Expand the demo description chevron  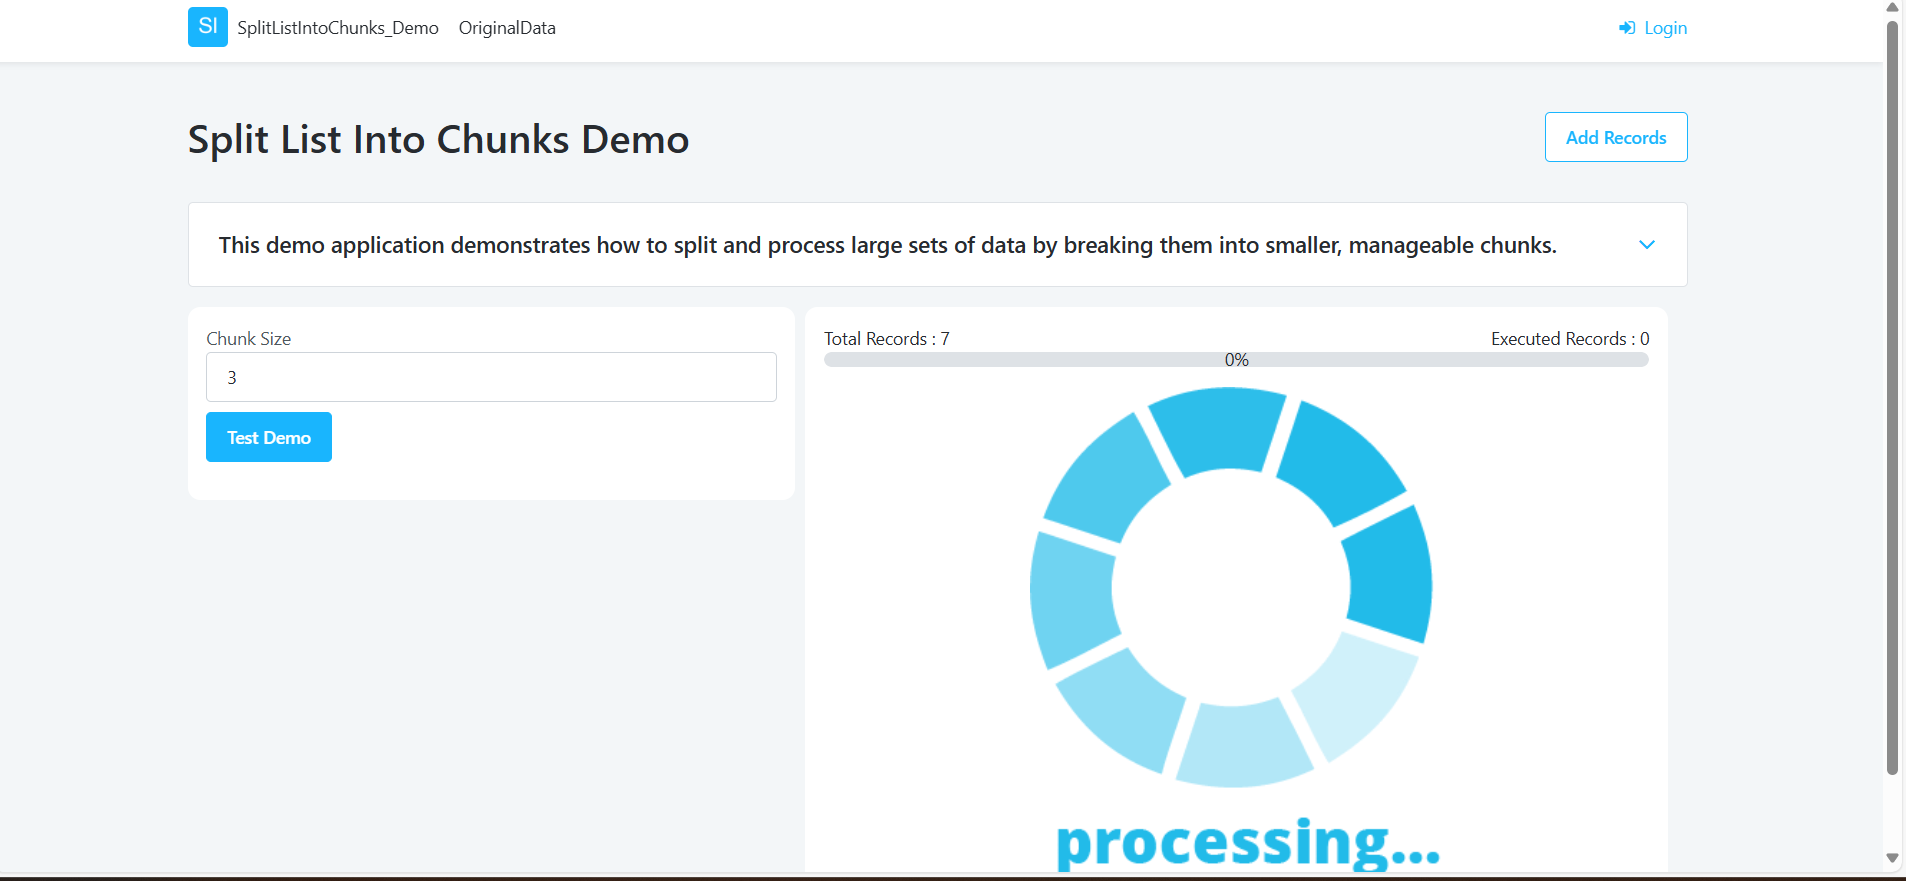point(1646,245)
